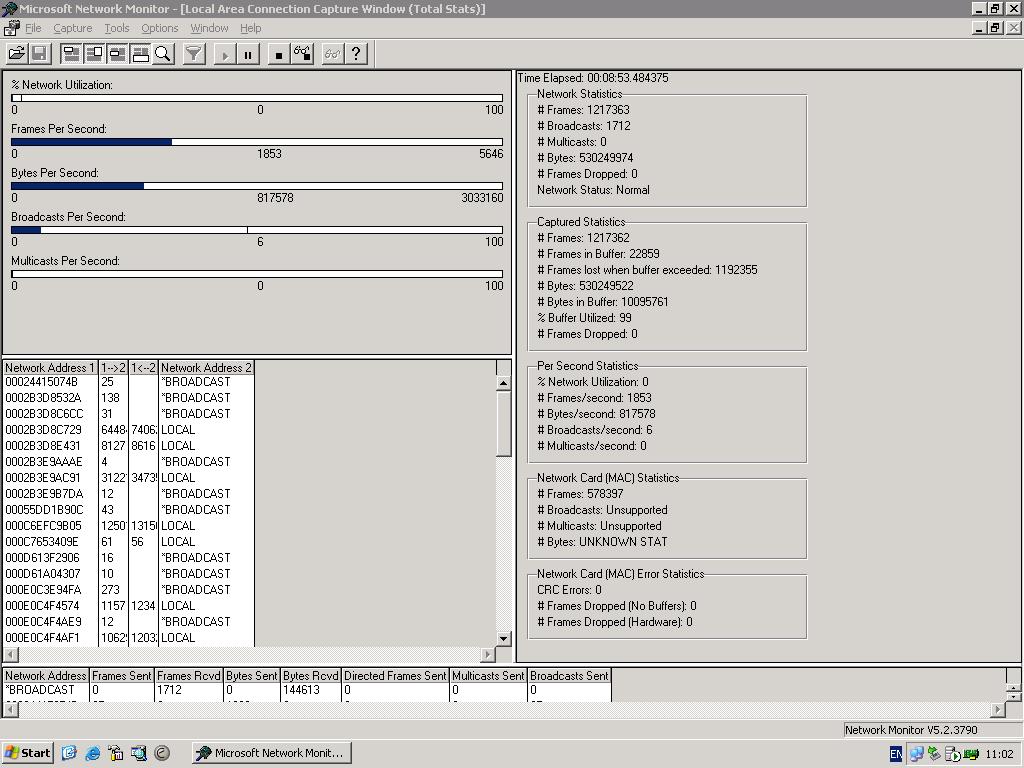The height and width of the screenshot is (768, 1024).
Task: Launch Internet Explorer from quick launch
Action: tap(92, 753)
